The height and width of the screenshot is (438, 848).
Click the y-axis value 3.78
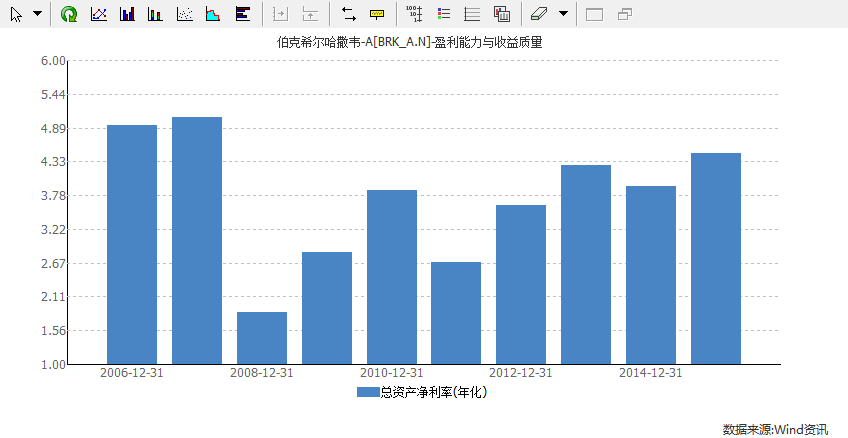(x=53, y=196)
